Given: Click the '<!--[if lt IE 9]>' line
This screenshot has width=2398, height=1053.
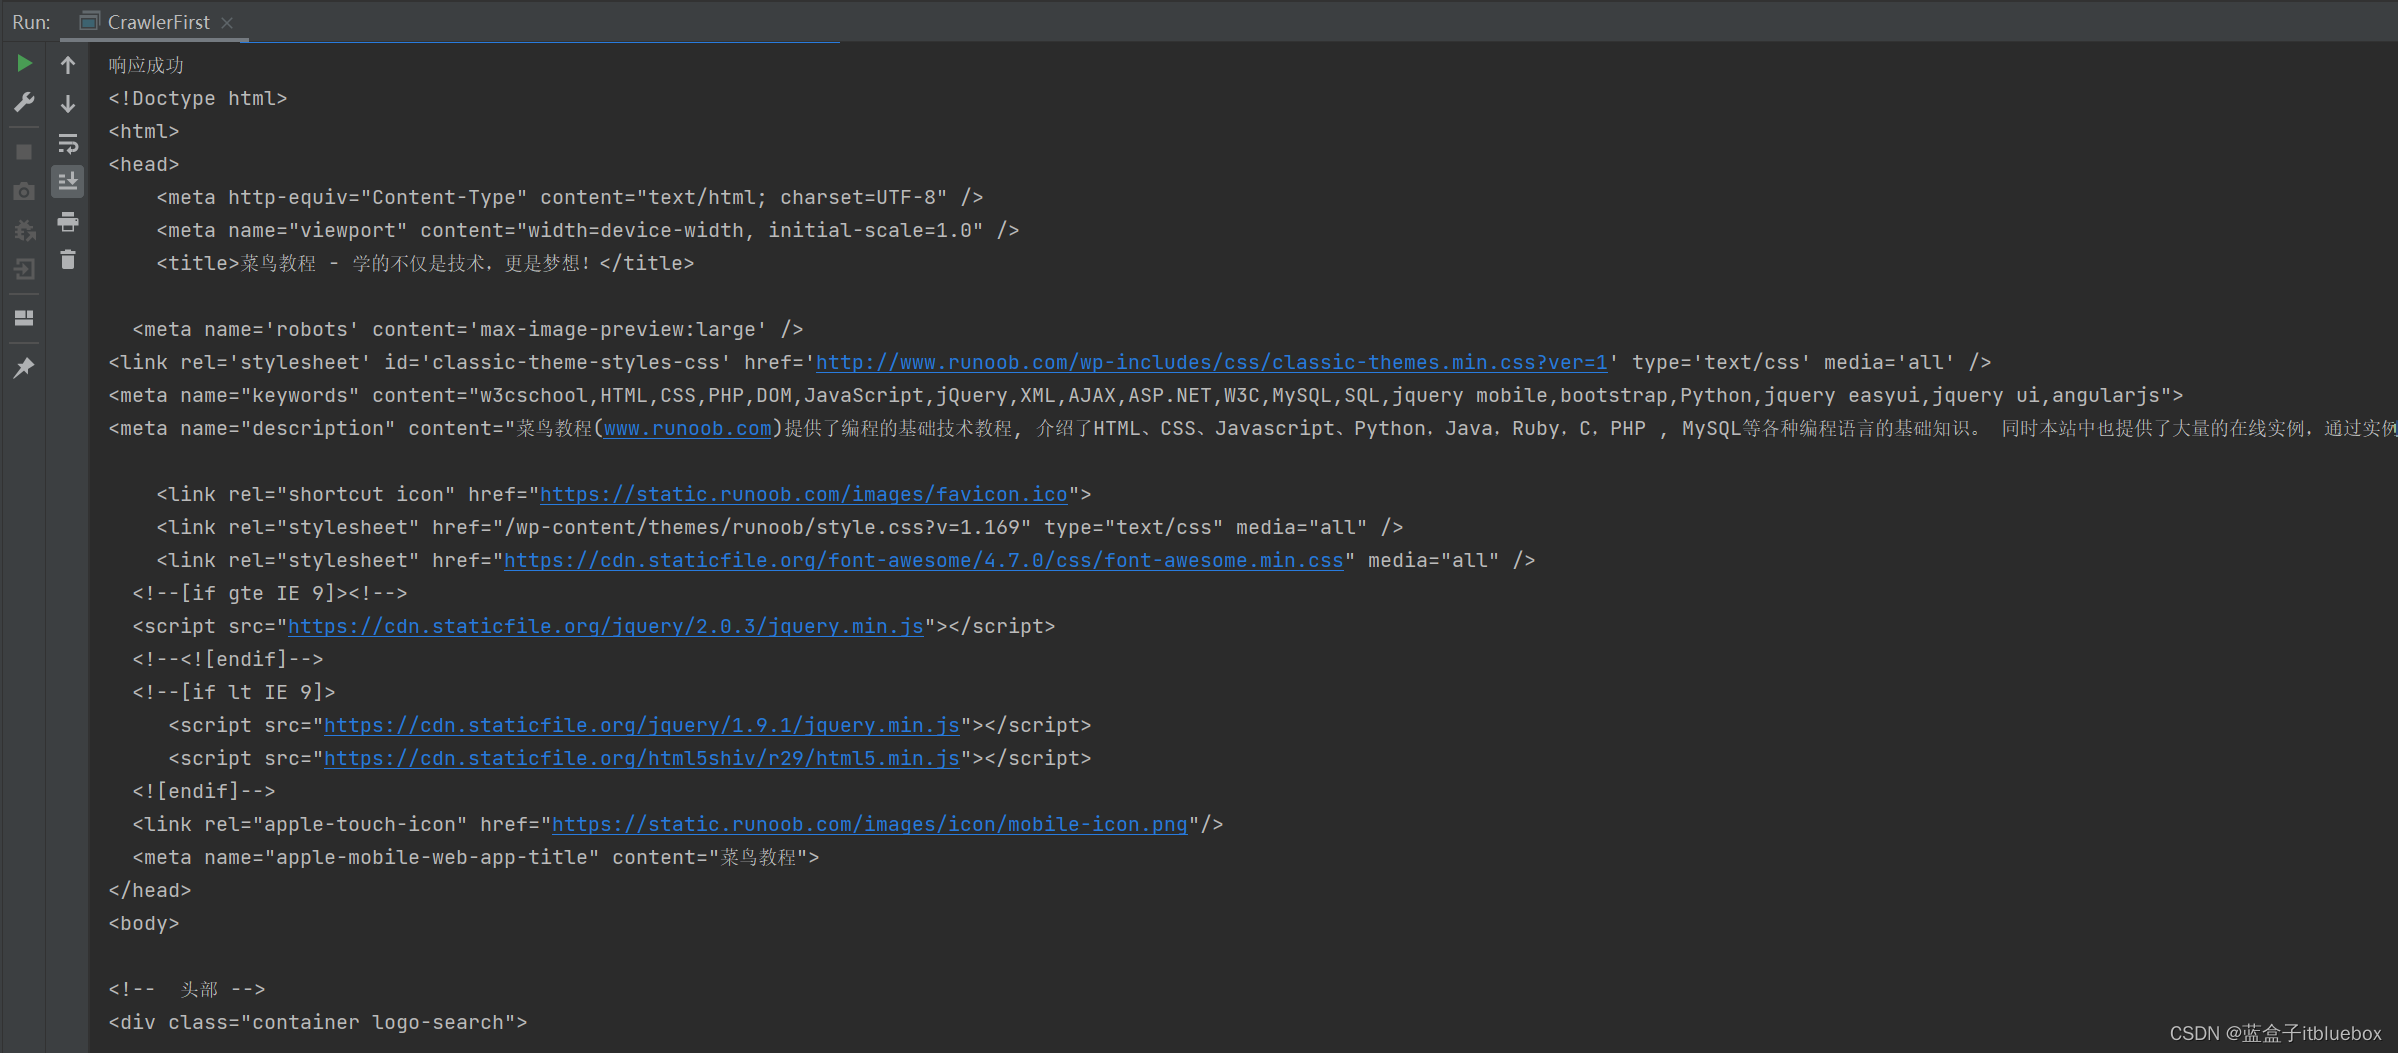Looking at the screenshot, I should point(234,692).
